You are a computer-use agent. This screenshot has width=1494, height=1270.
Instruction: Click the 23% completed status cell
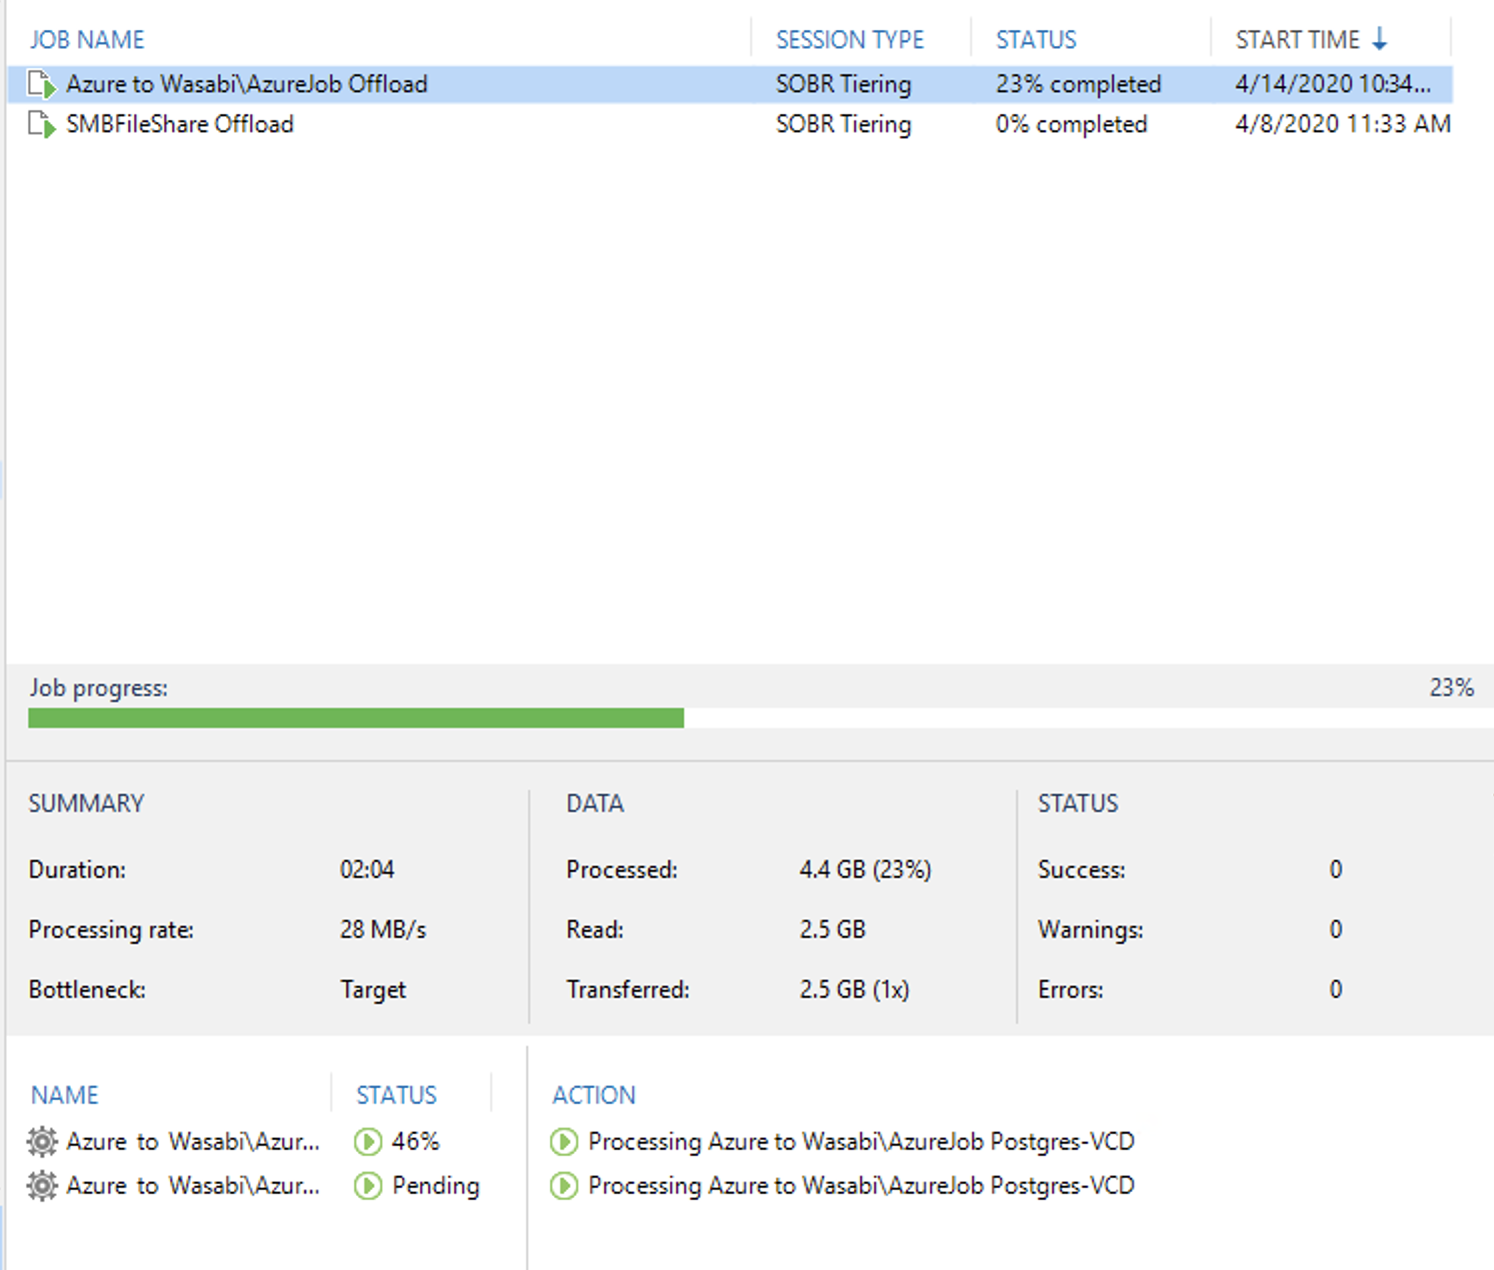pos(1079,84)
